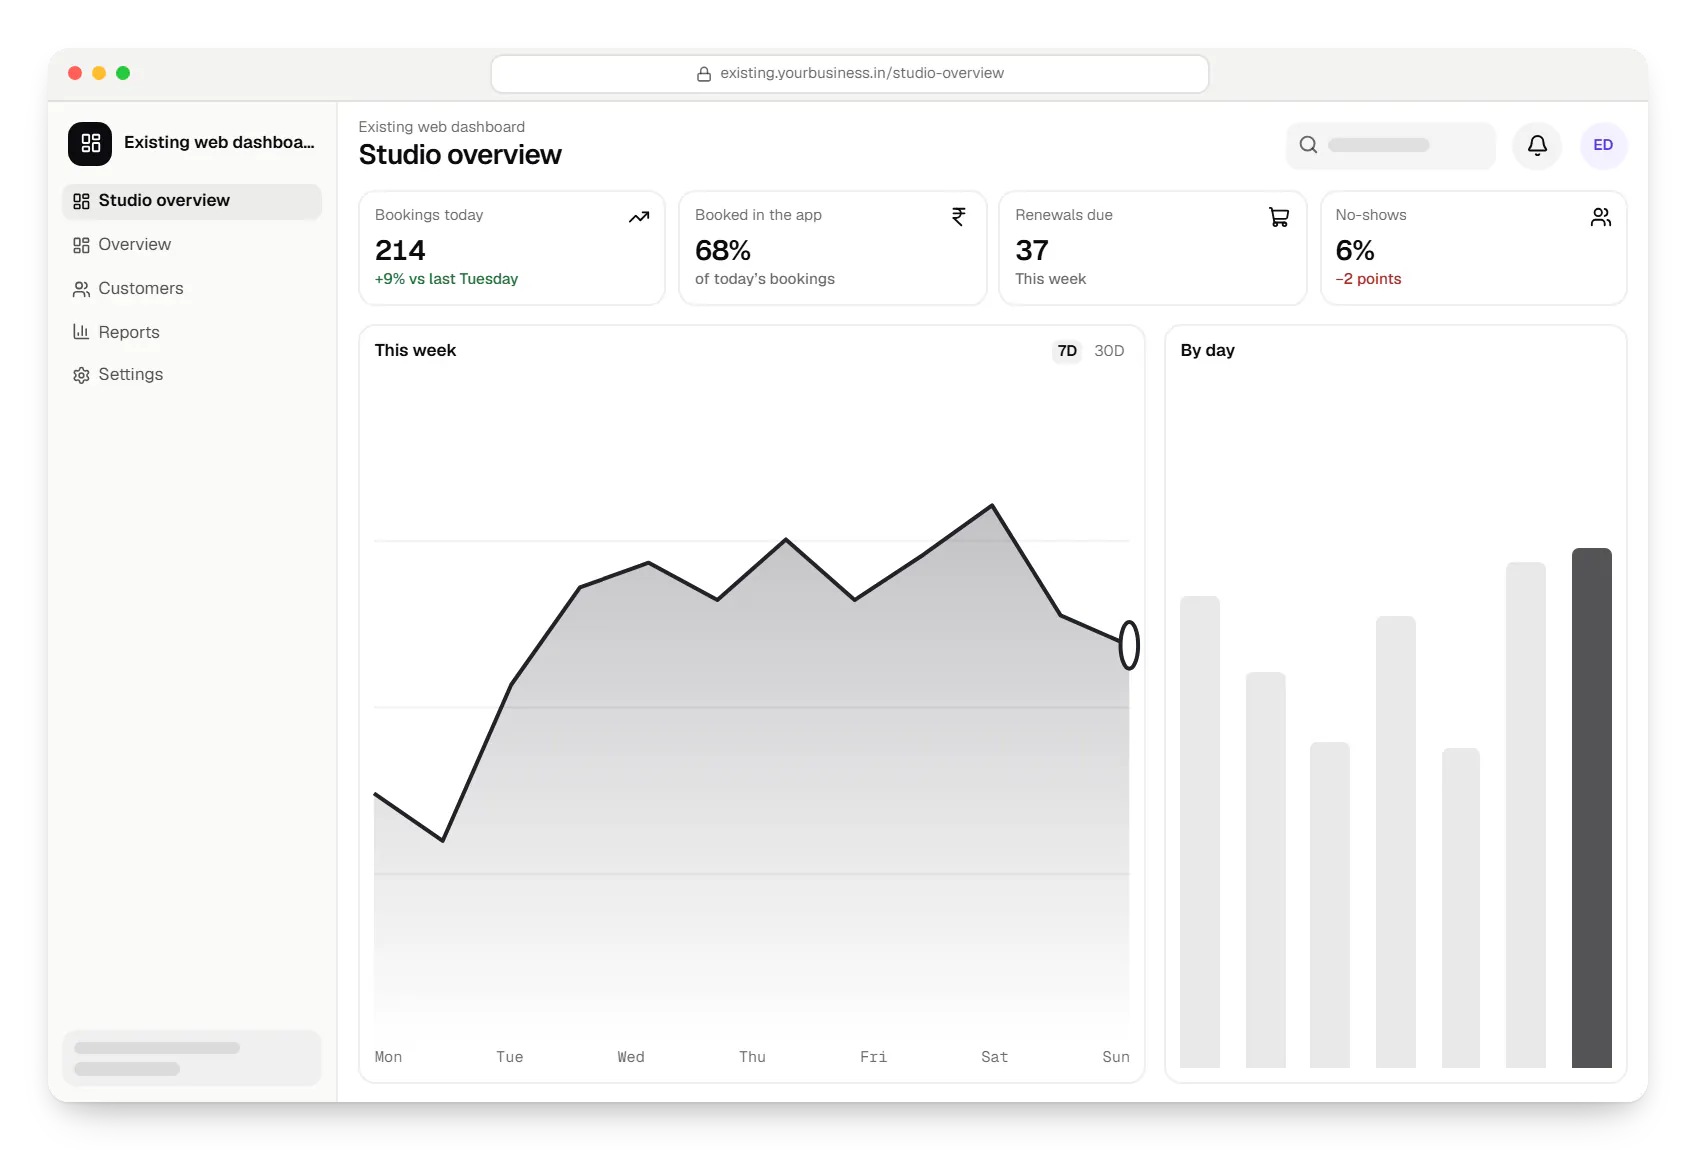
Task: Open the notifications bell
Action: (x=1537, y=145)
